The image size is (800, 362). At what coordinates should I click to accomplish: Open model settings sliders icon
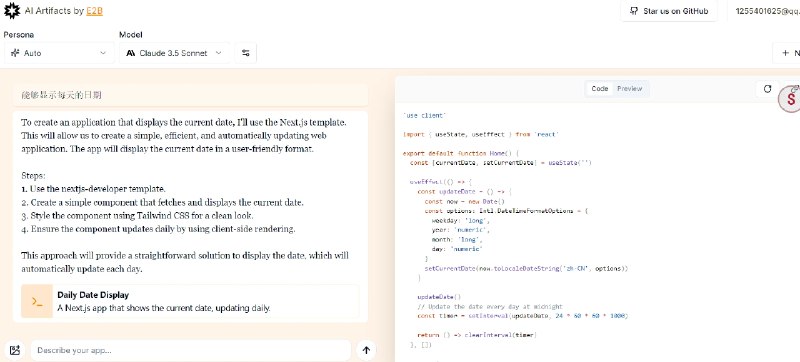click(246, 53)
